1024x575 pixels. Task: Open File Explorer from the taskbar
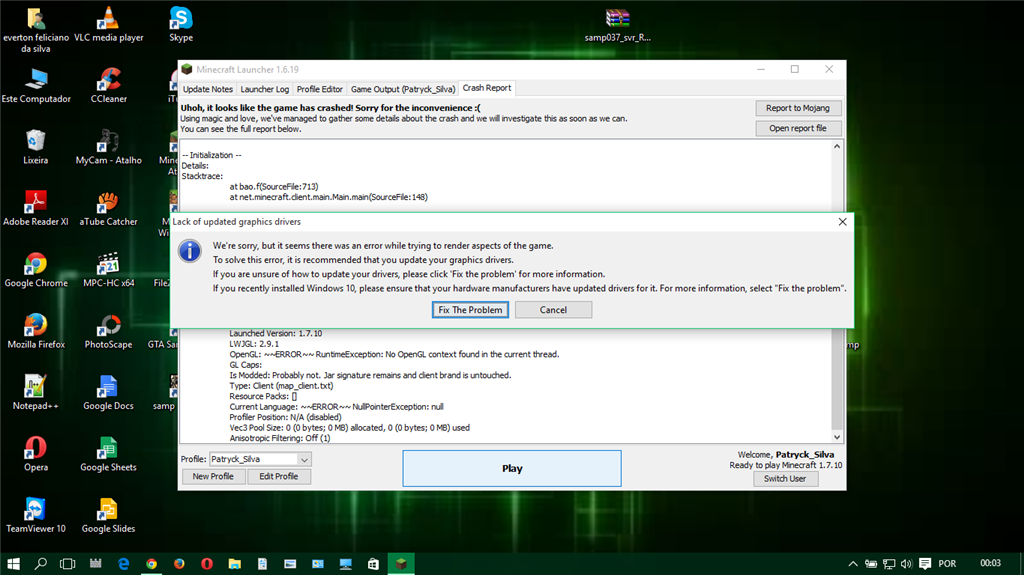[x=234, y=563]
